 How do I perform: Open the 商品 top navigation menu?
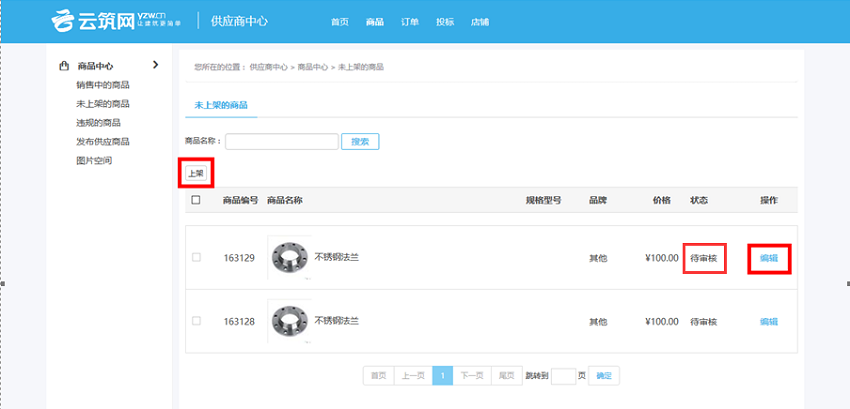click(x=375, y=21)
